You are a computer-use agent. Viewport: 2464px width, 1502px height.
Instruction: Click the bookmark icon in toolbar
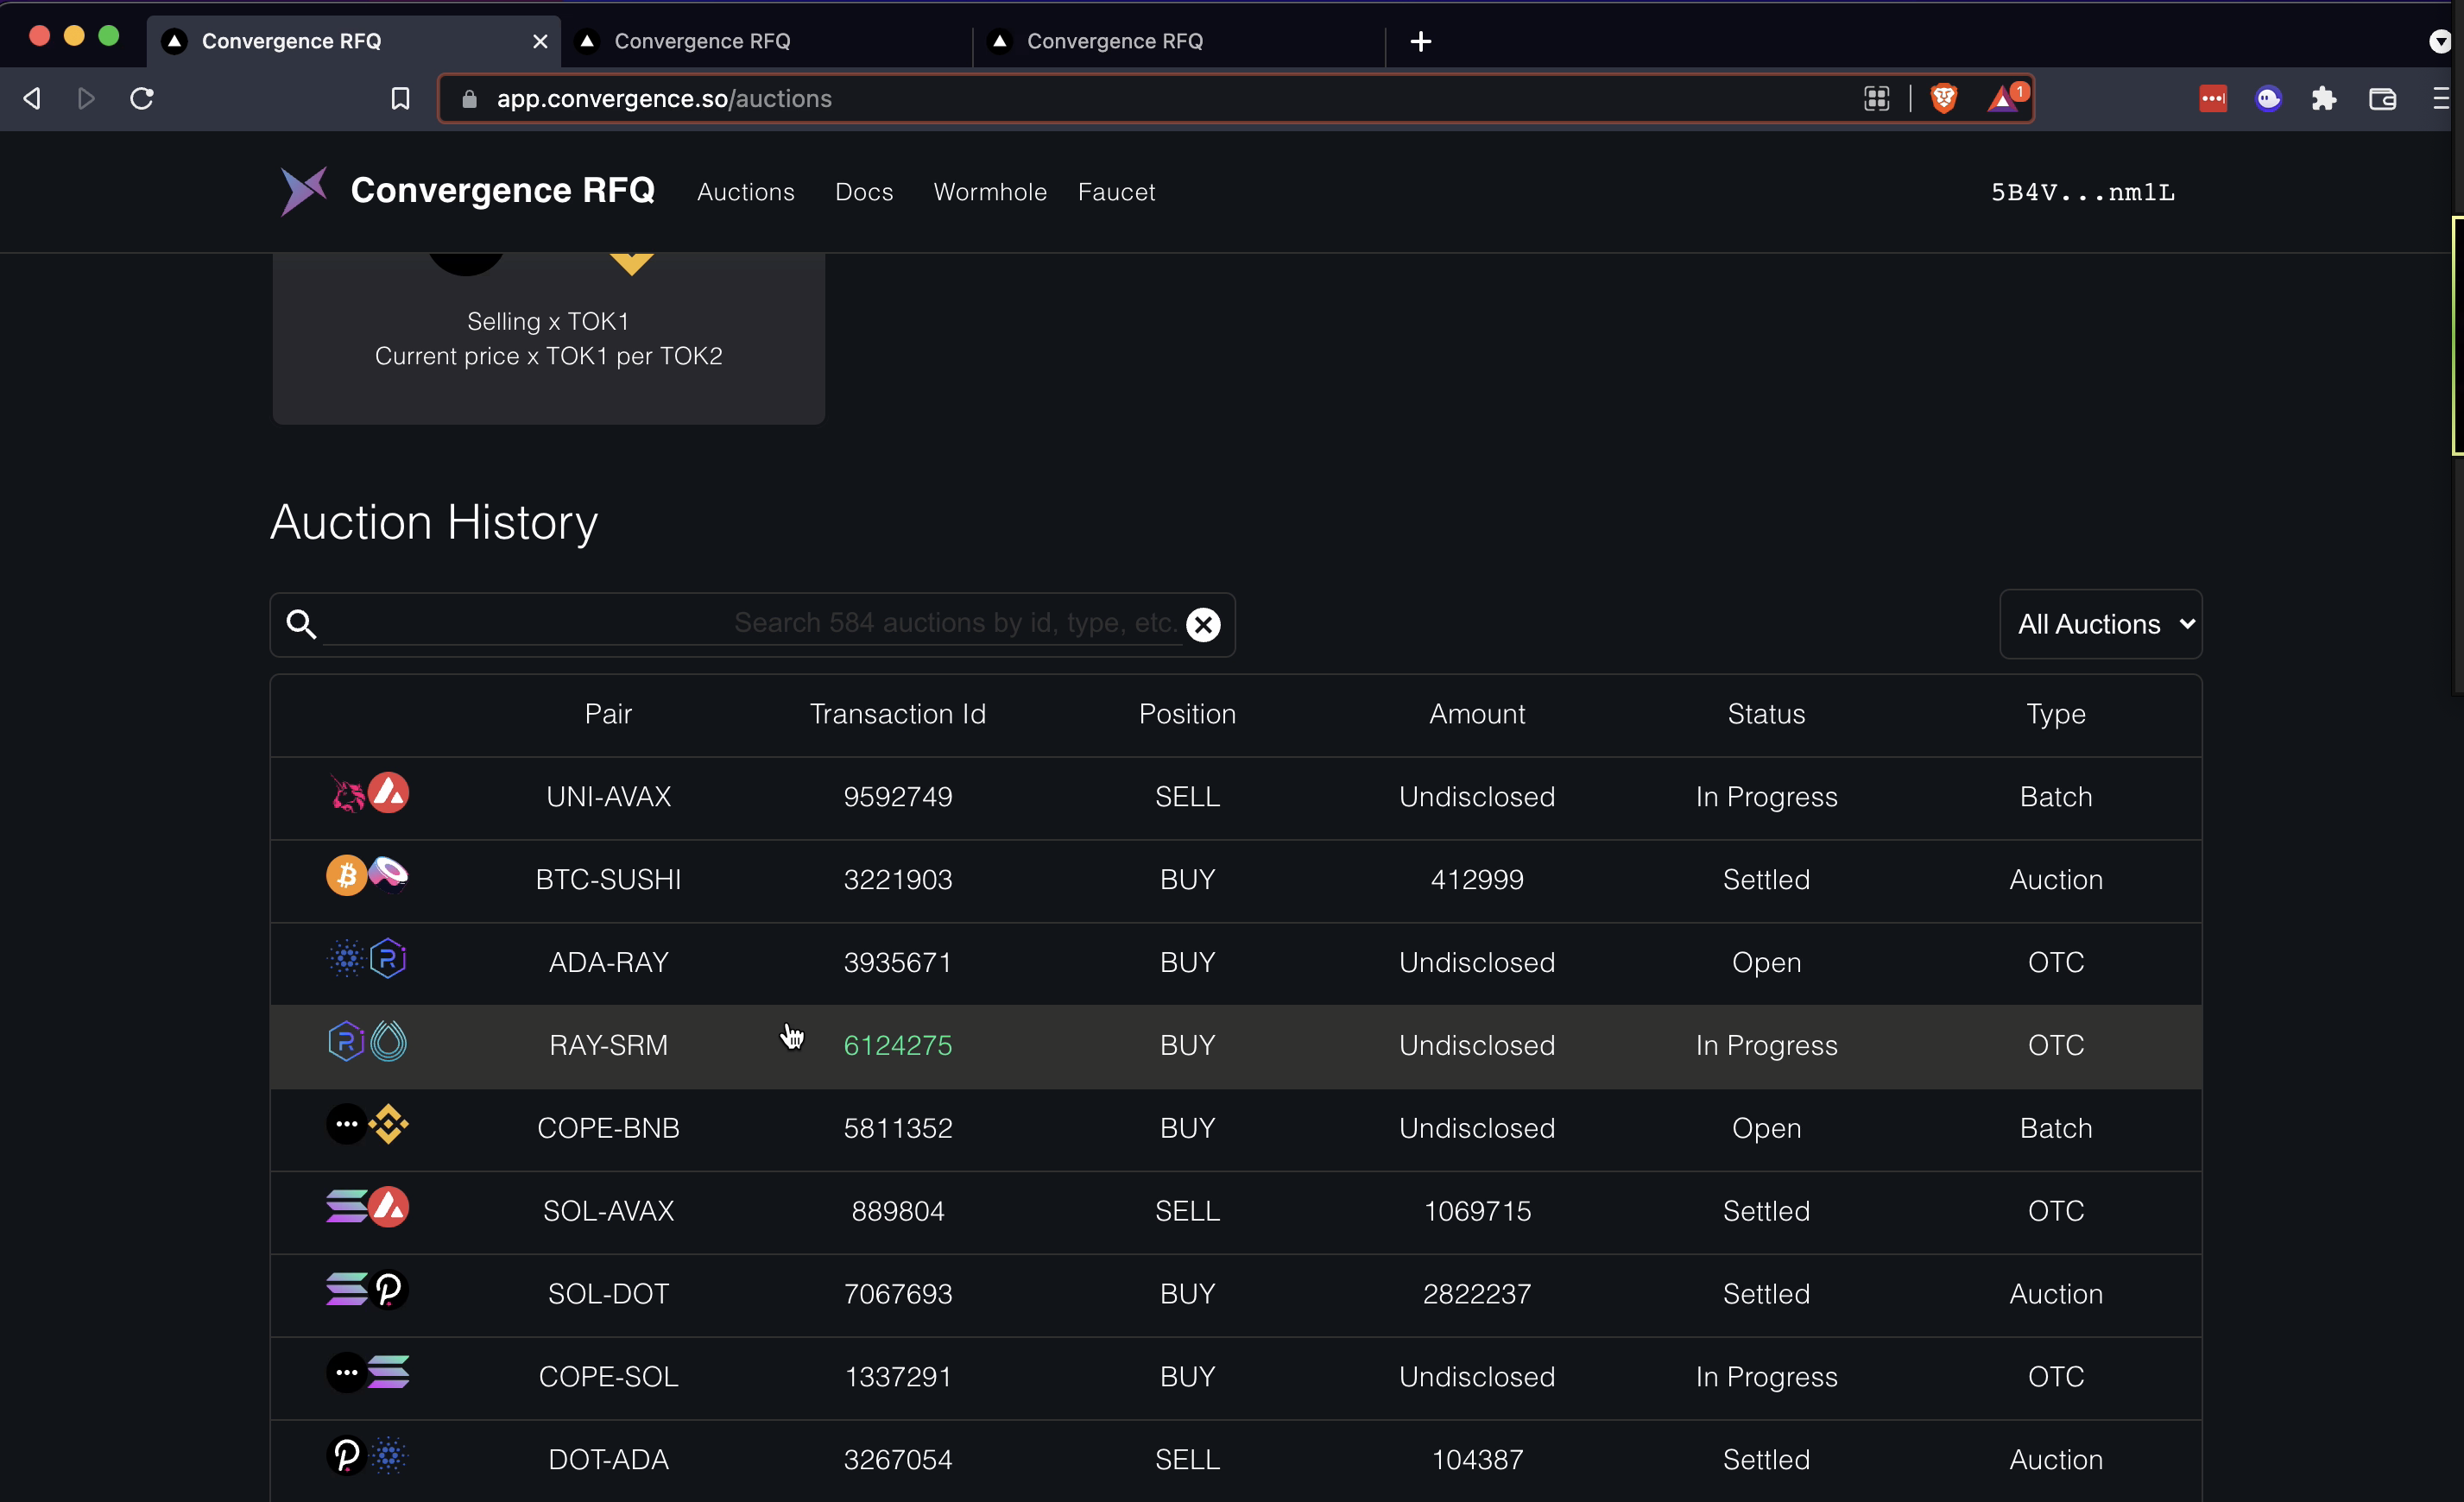point(400,98)
